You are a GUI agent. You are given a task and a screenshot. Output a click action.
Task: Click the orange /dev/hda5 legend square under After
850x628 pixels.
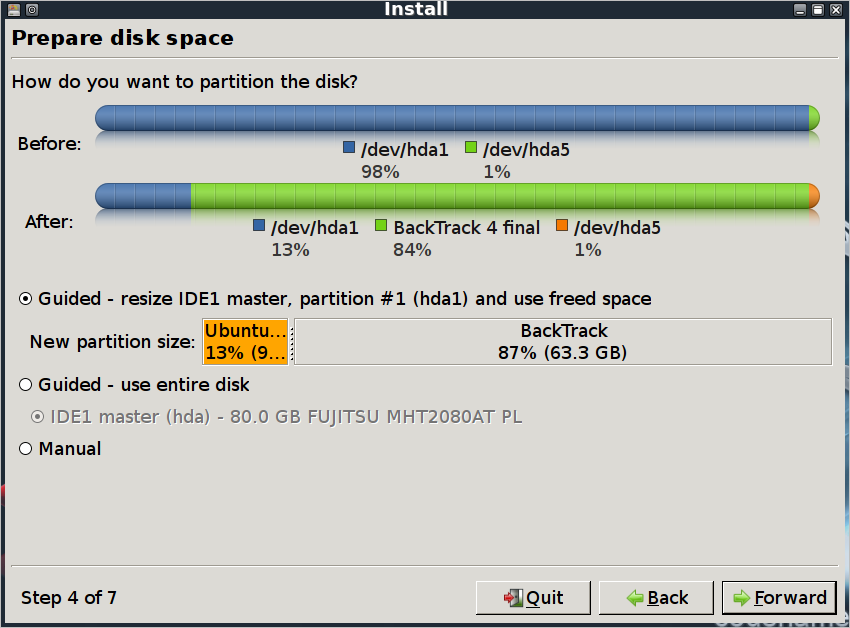click(562, 225)
